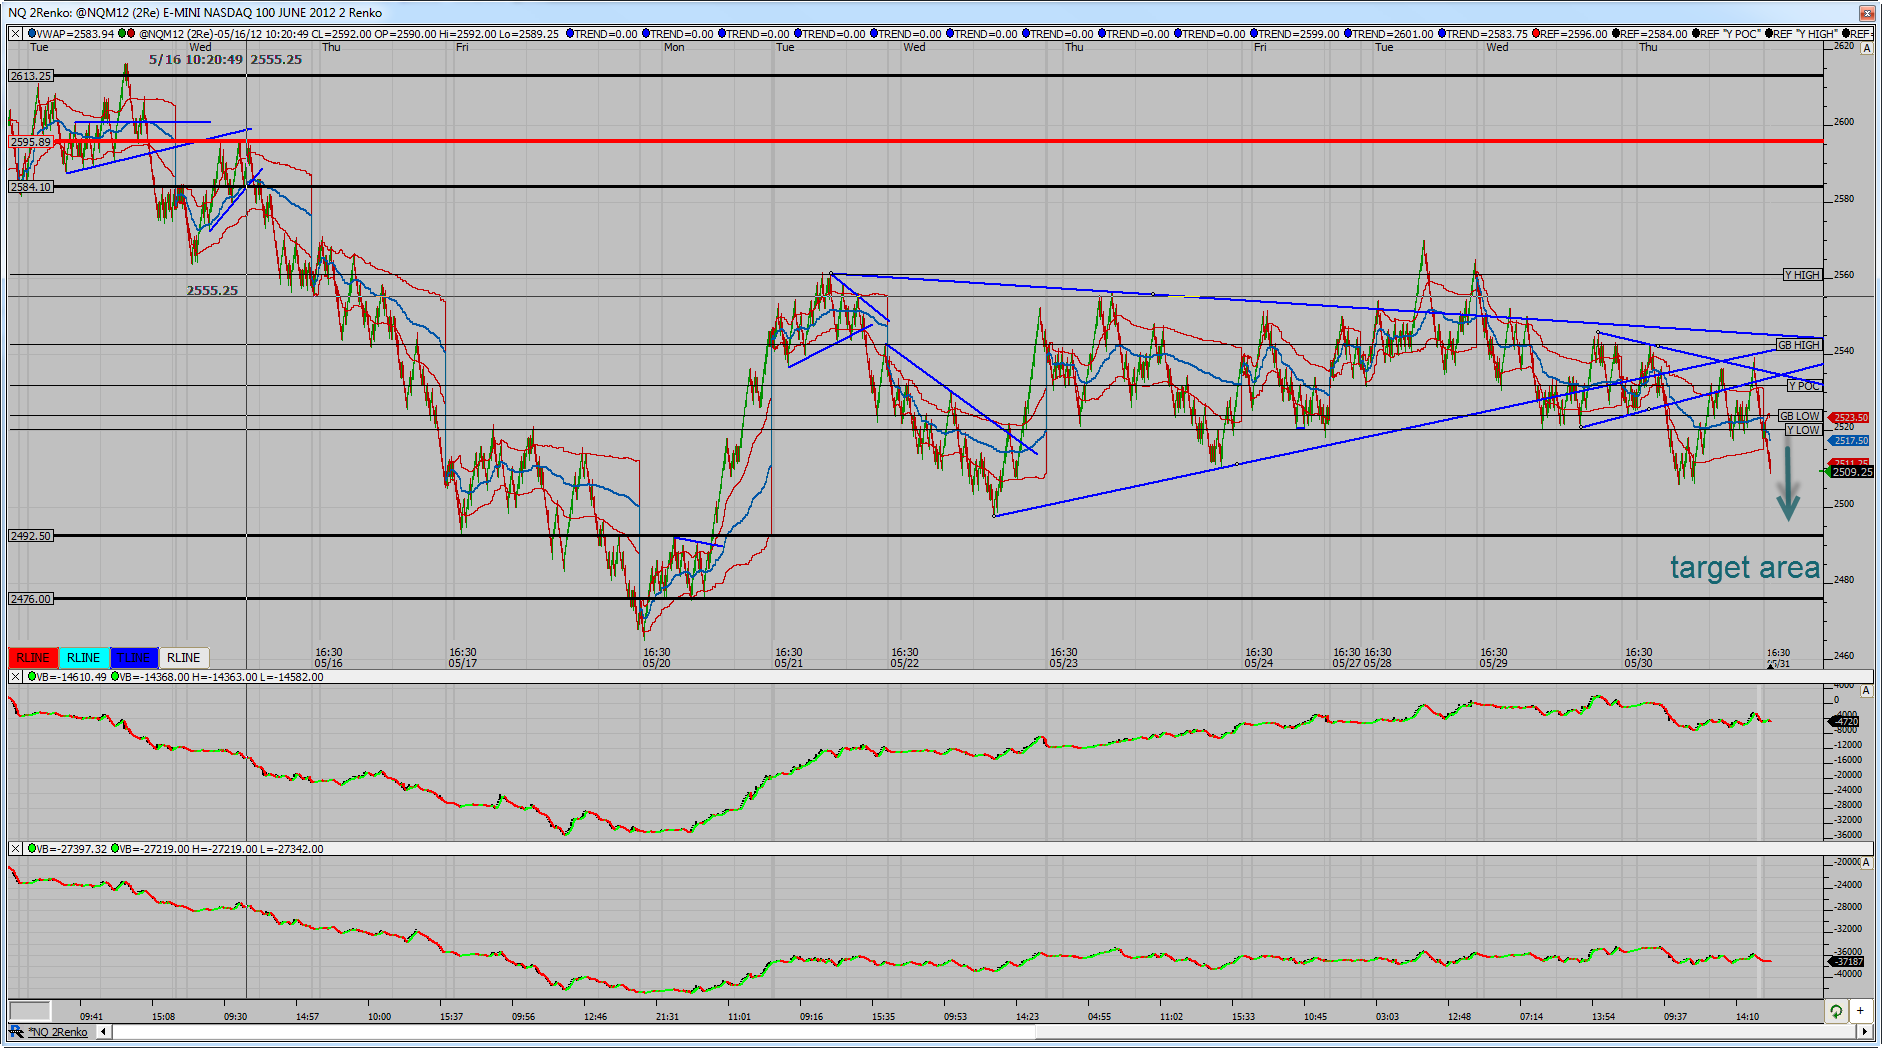The height and width of the screenshot is (1048, 1882).
Task: Close the VB=-27397.32 subgraph region
Action: click(x=16, y=849)
